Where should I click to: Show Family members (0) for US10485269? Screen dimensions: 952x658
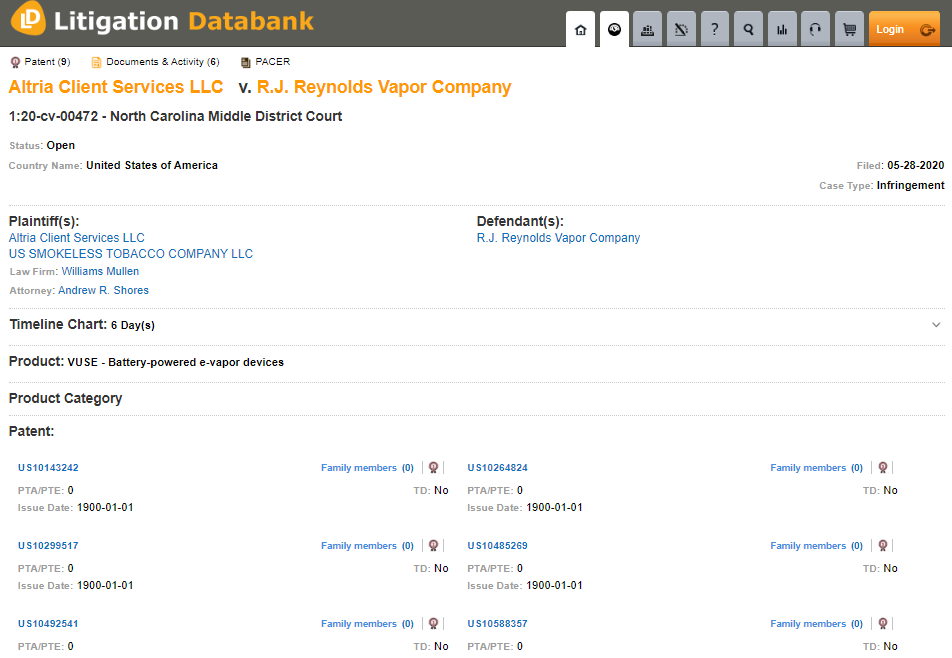click(817, 546)
